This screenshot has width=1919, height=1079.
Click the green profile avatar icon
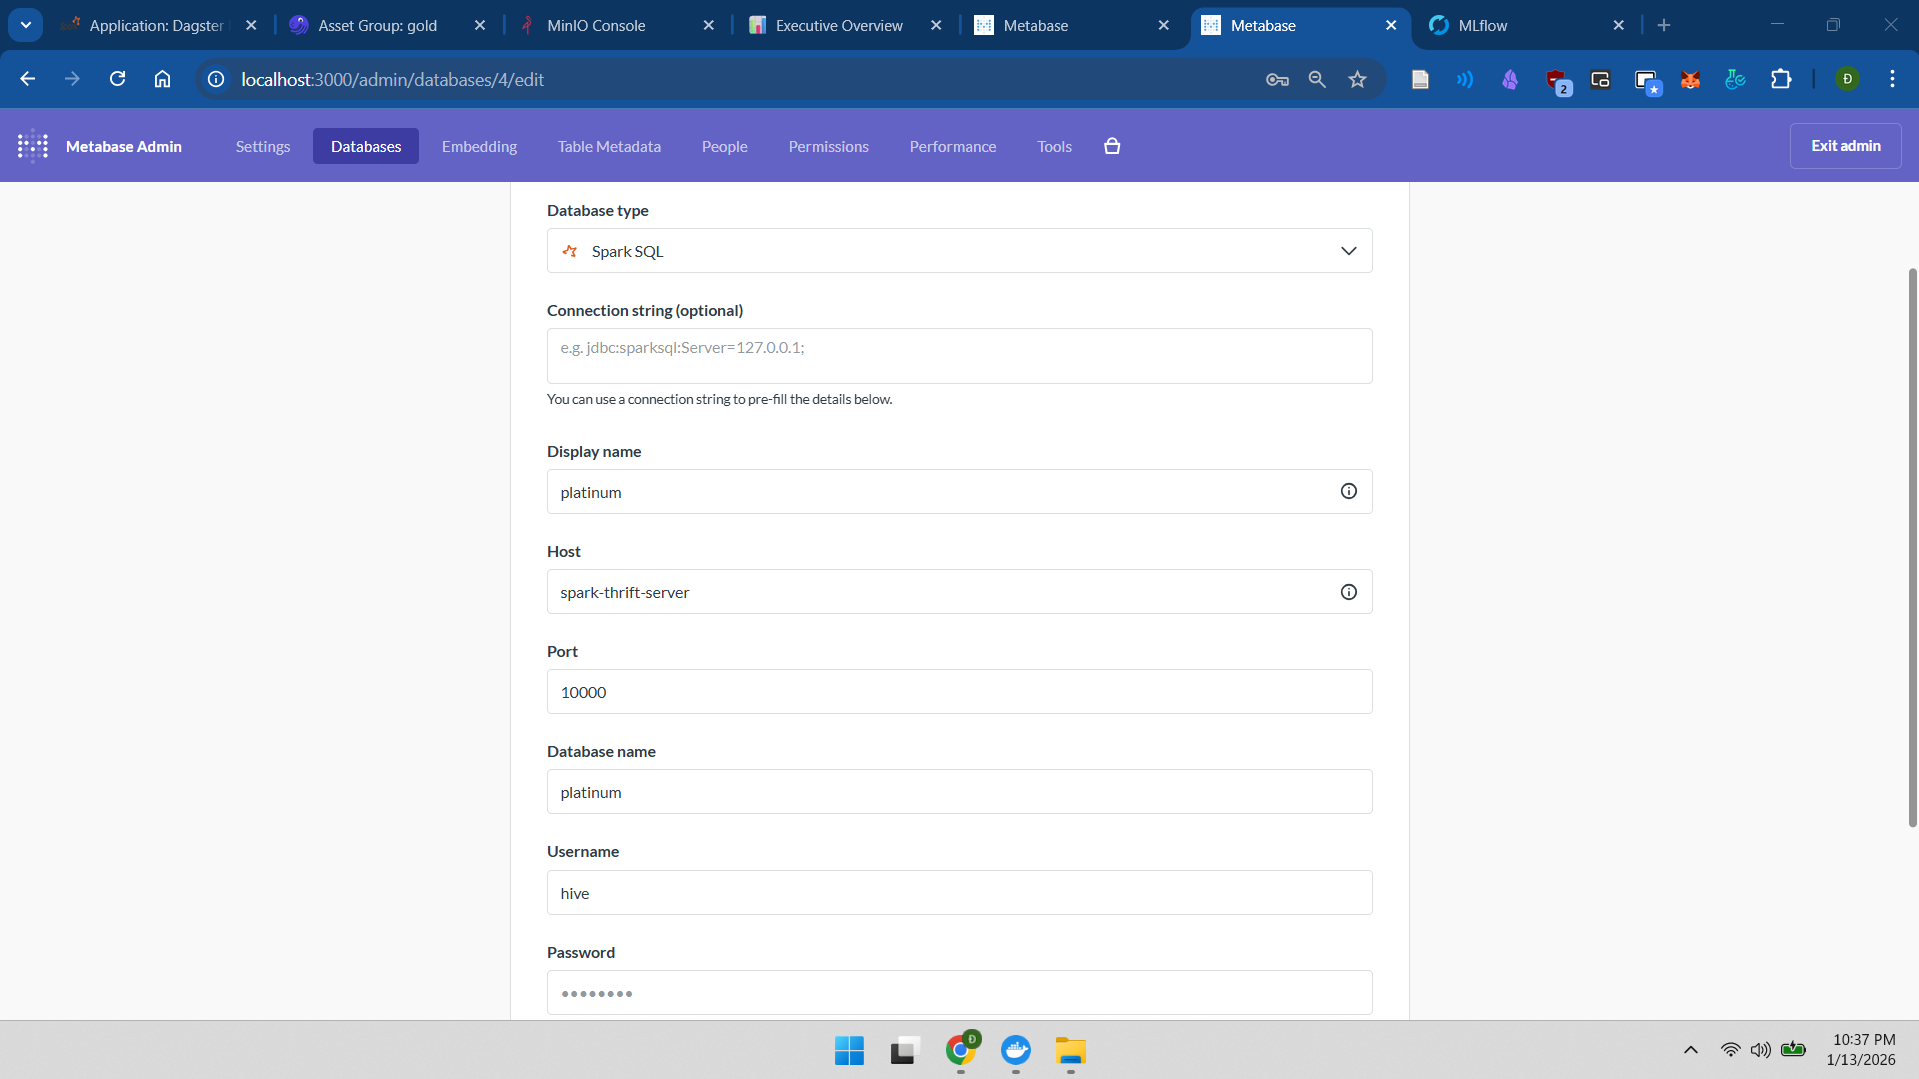(1847, 79)
